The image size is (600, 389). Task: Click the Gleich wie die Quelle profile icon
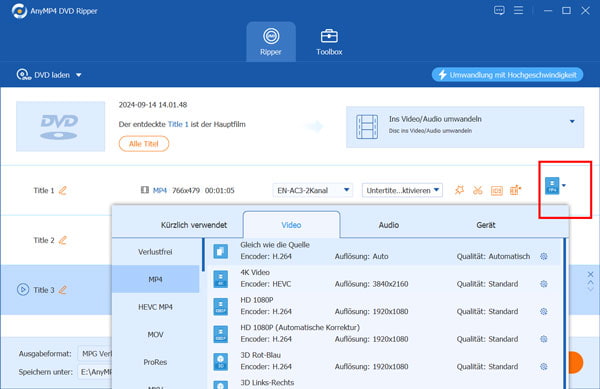(221, 251)
